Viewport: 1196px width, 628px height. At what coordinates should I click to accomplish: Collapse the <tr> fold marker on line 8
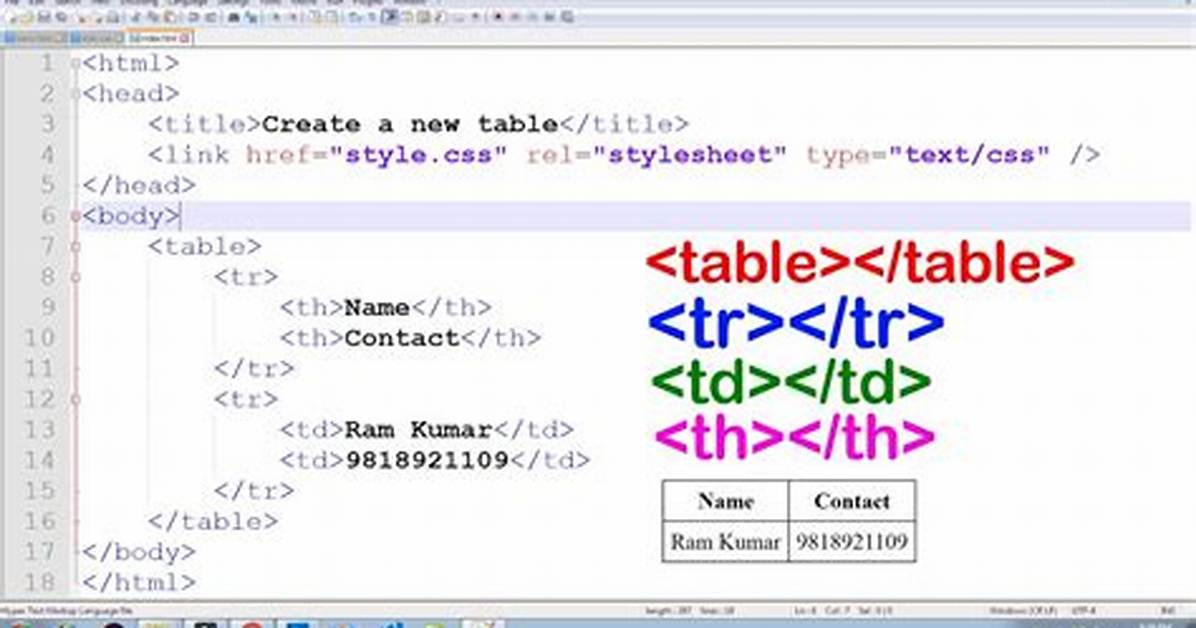(x=76, y=277)
